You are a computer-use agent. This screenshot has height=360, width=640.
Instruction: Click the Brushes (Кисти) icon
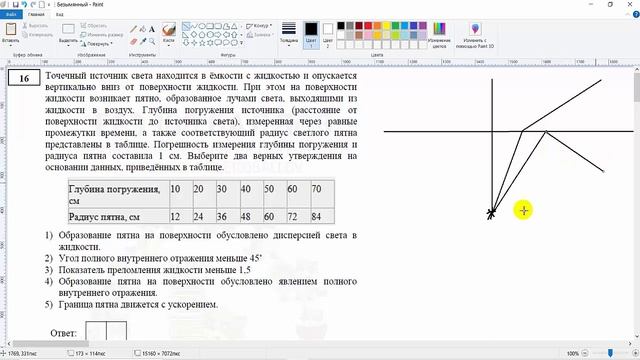tap(169, 29)
